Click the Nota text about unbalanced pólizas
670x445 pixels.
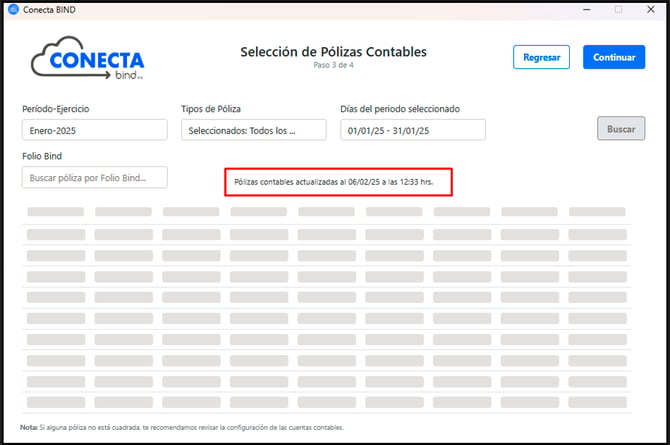(x=182, y=427)
